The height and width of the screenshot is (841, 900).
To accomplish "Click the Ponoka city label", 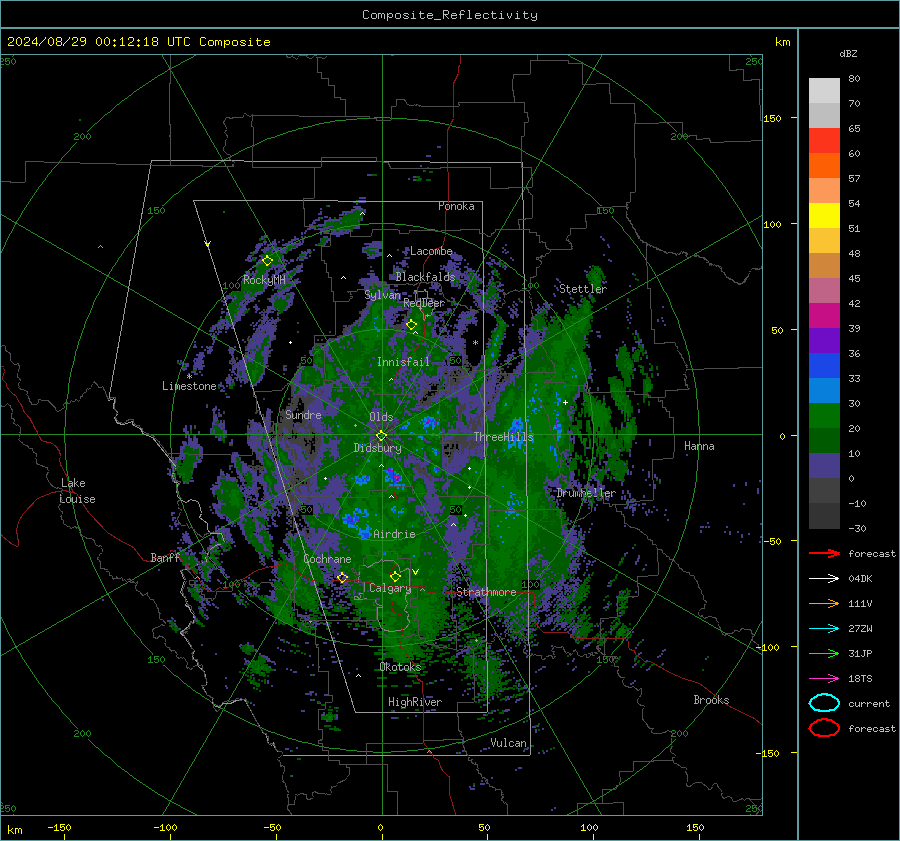I will (x=456, y=206).
